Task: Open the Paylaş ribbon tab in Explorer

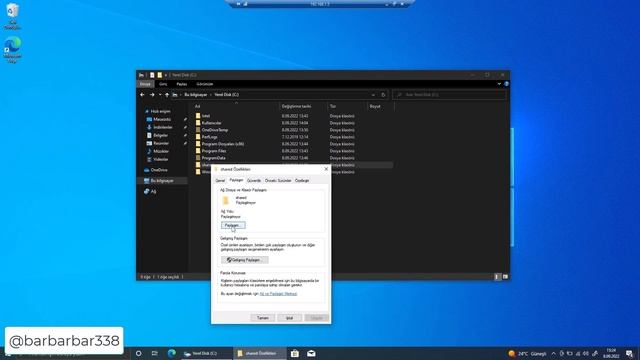Action: pos(182,84)
